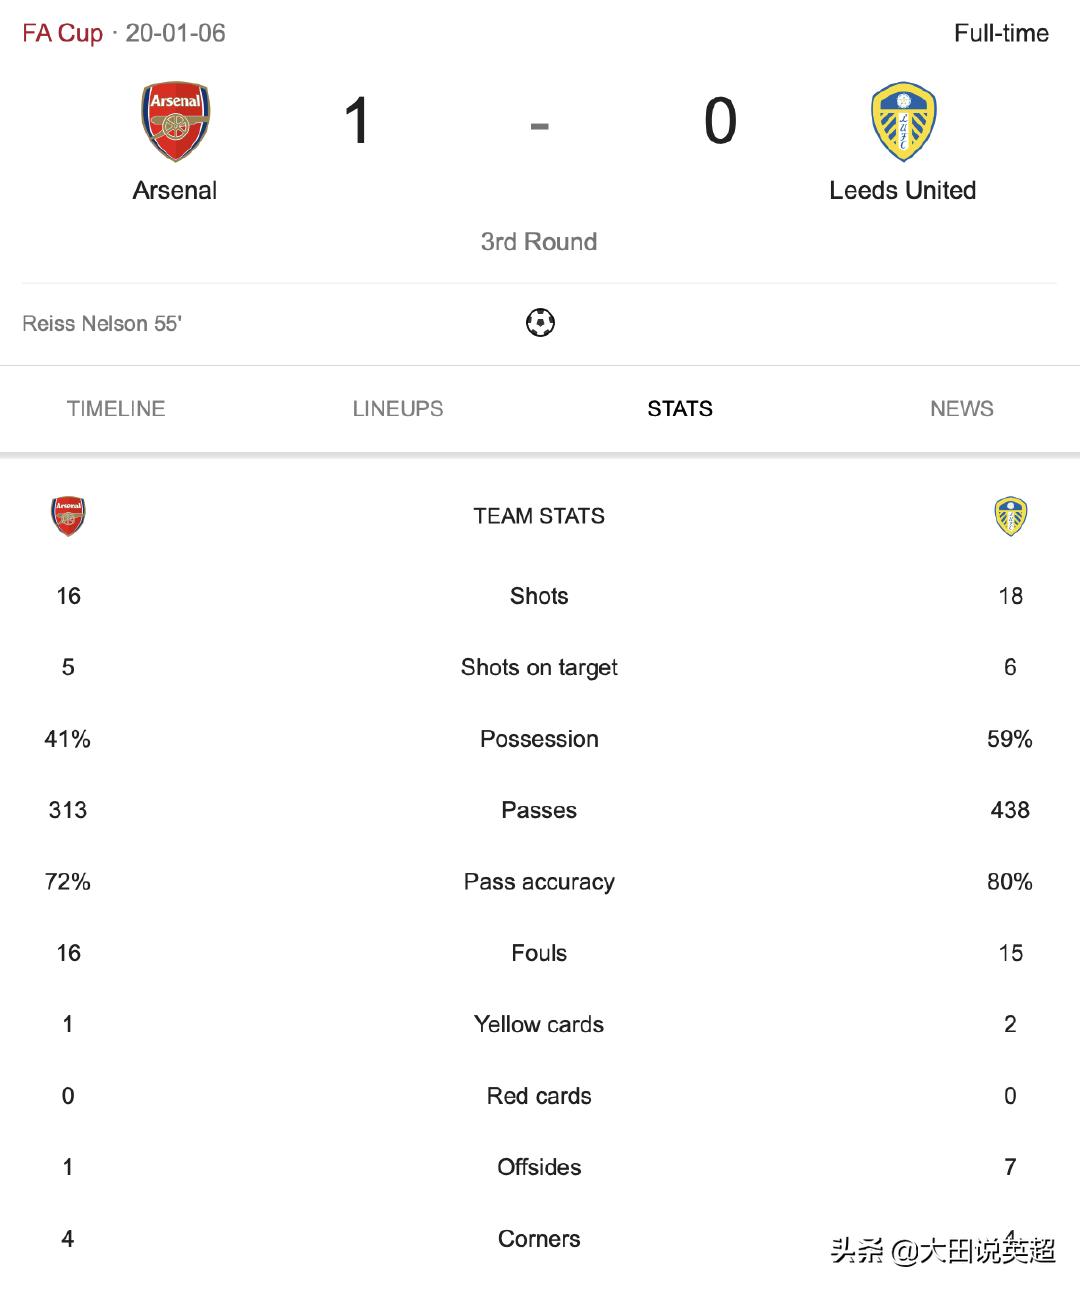Click the Arsenal team name
The height and width of the screenshot is (1289, 1080).
175,190
